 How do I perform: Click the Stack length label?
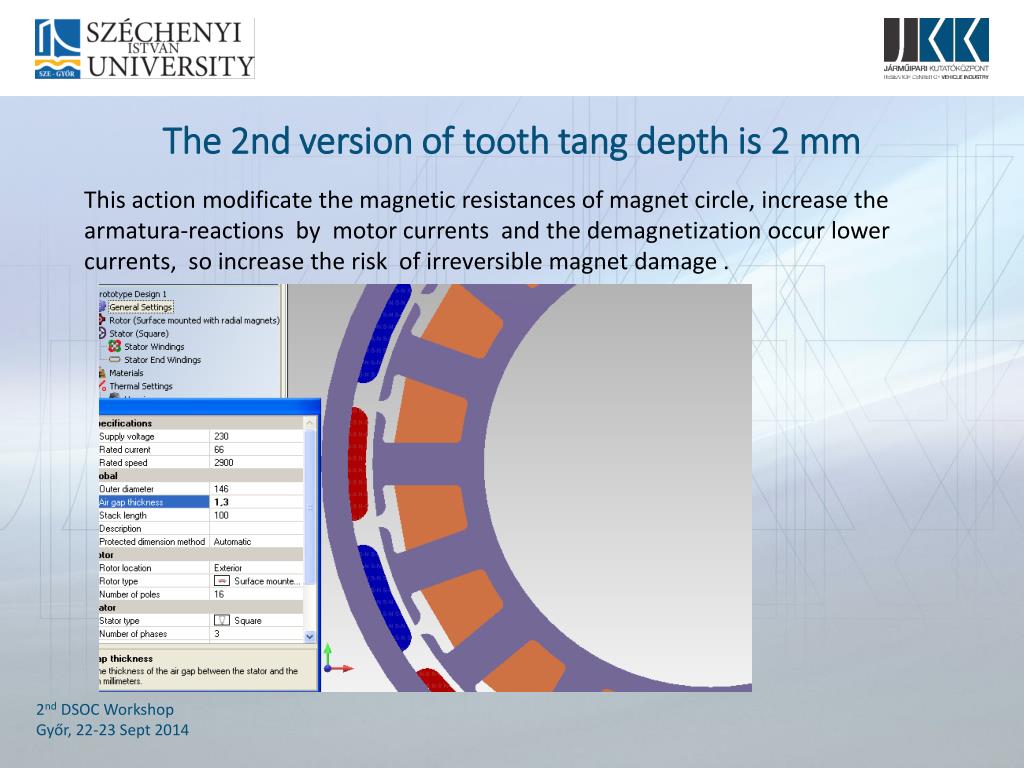[123, 515]
